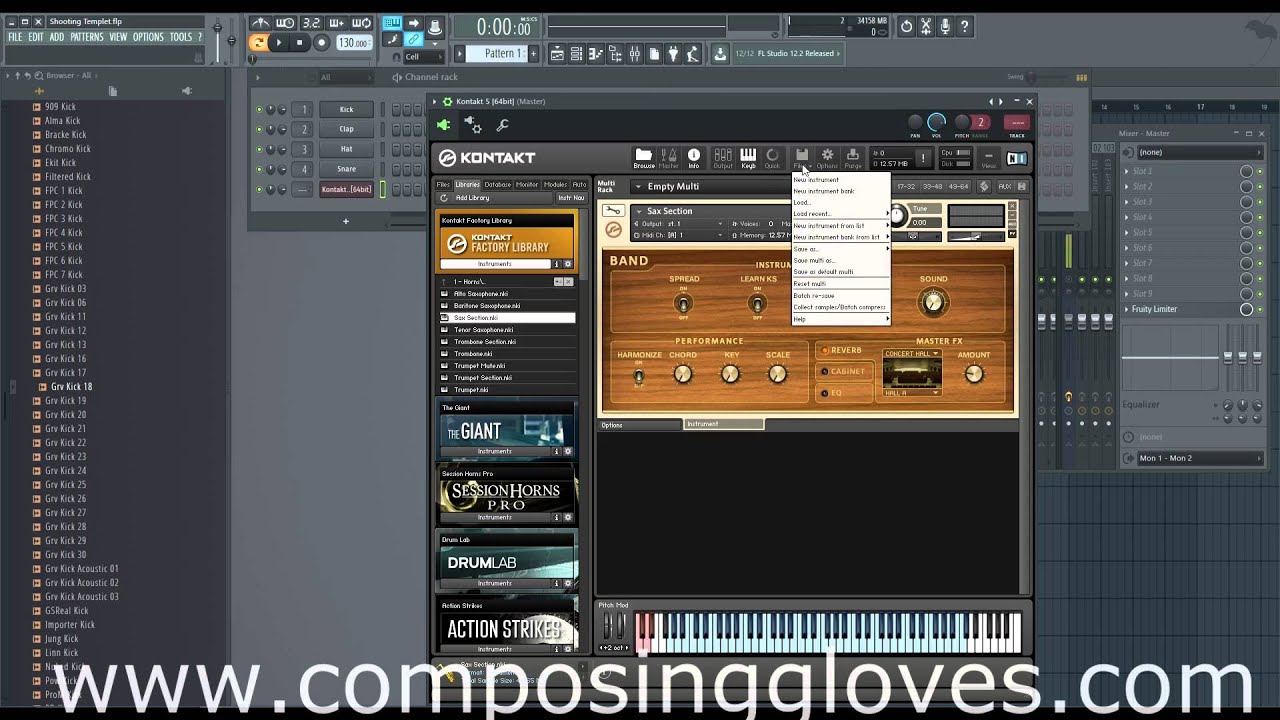Click Kontakt's Purge icon
The width and height of the screenshot is (1280, 720).
coord(853,157)
